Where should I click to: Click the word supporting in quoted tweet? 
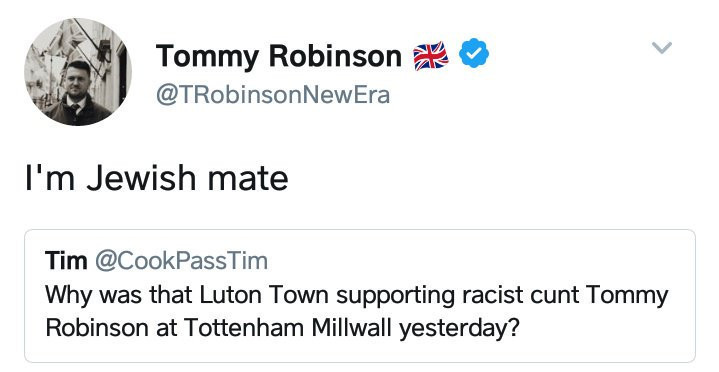395,297
